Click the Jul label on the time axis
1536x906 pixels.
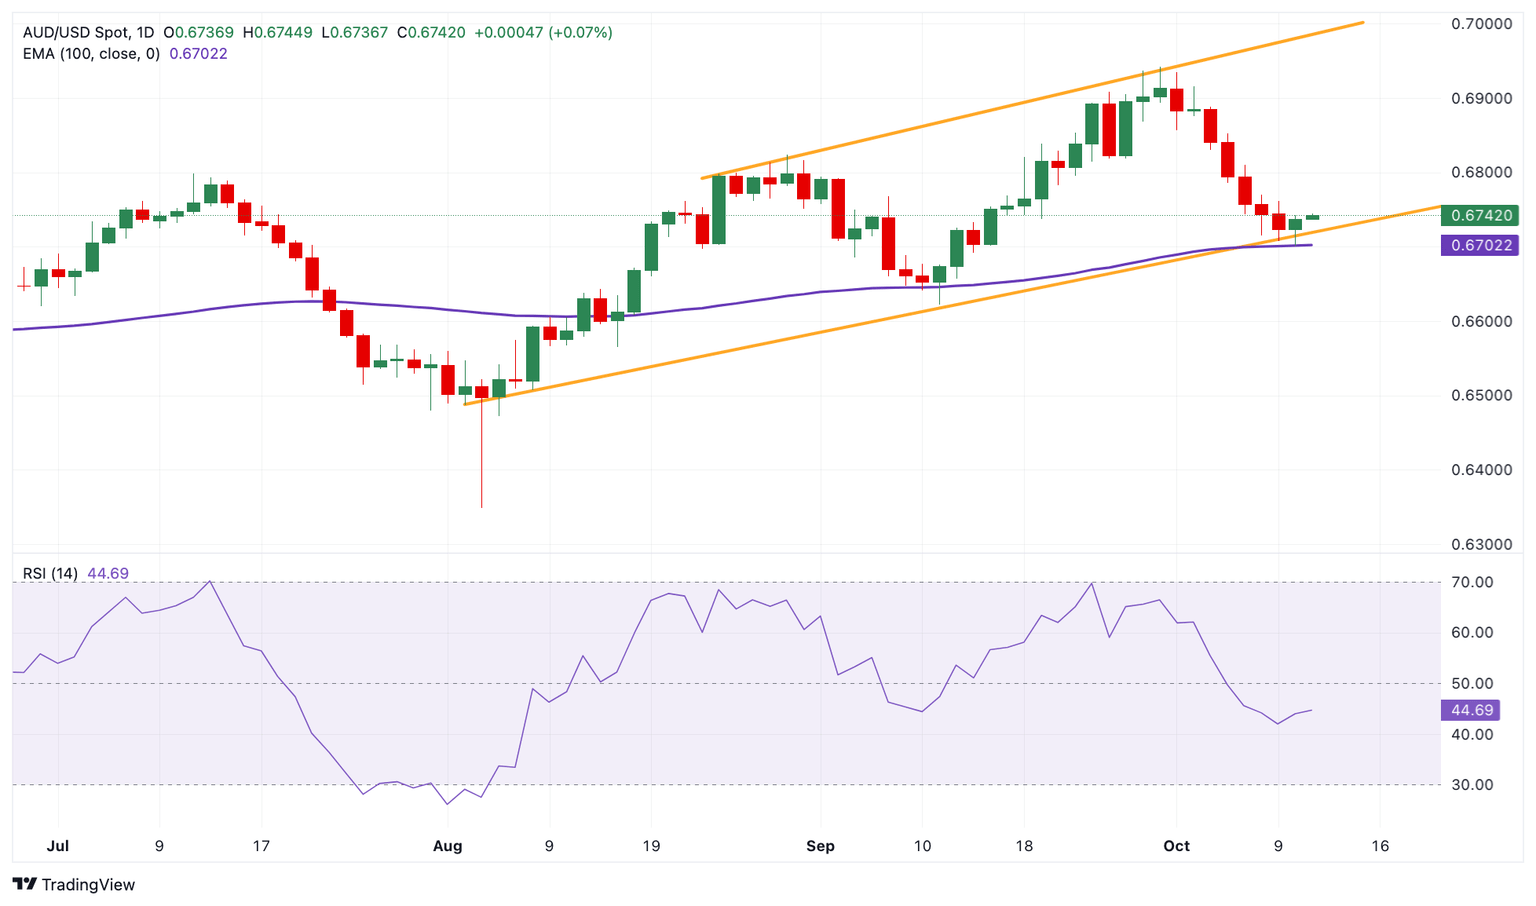tap(58, 846)
